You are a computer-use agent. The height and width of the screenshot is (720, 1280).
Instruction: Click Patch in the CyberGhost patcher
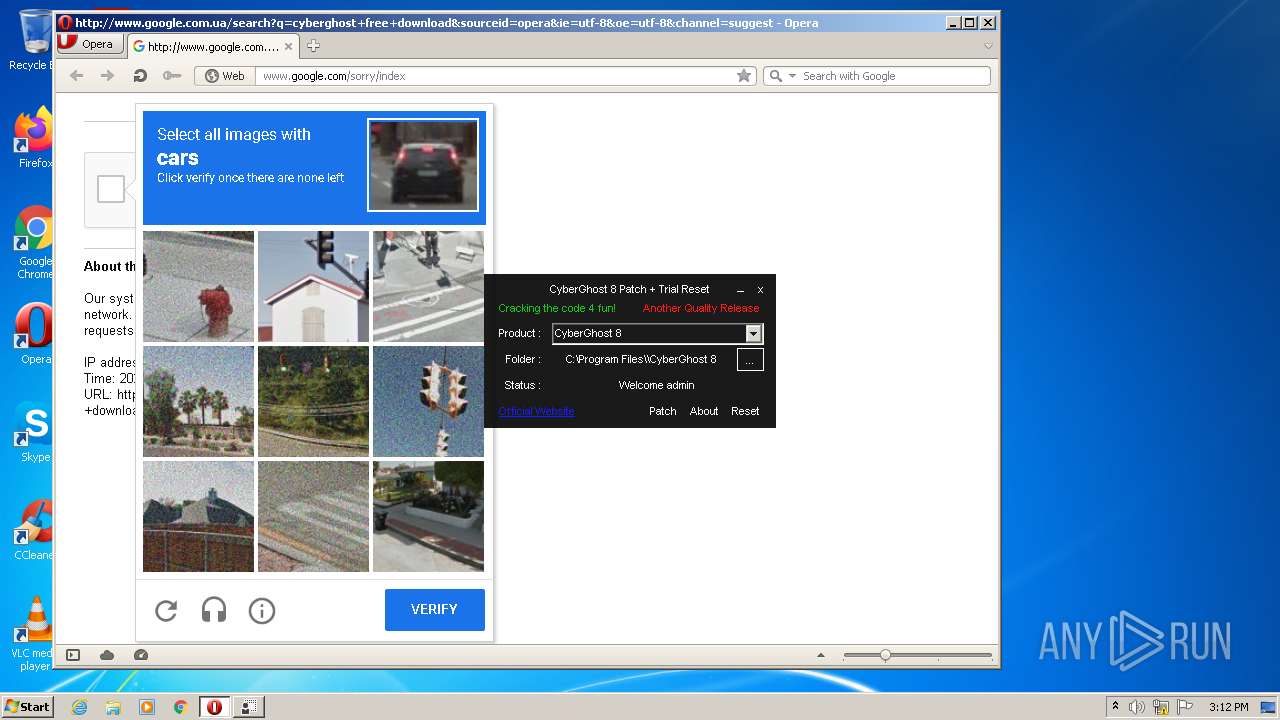click(663, 411)
